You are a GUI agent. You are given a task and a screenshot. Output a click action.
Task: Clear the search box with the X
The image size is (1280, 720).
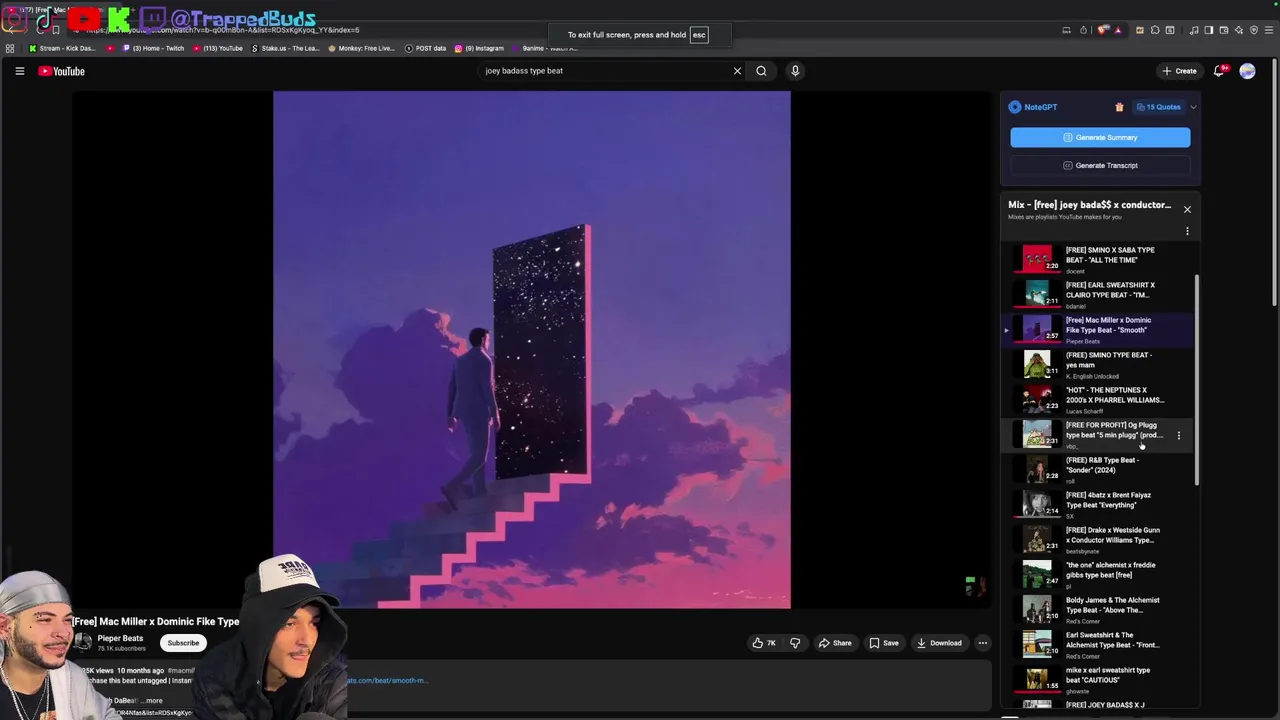(737, 71)
